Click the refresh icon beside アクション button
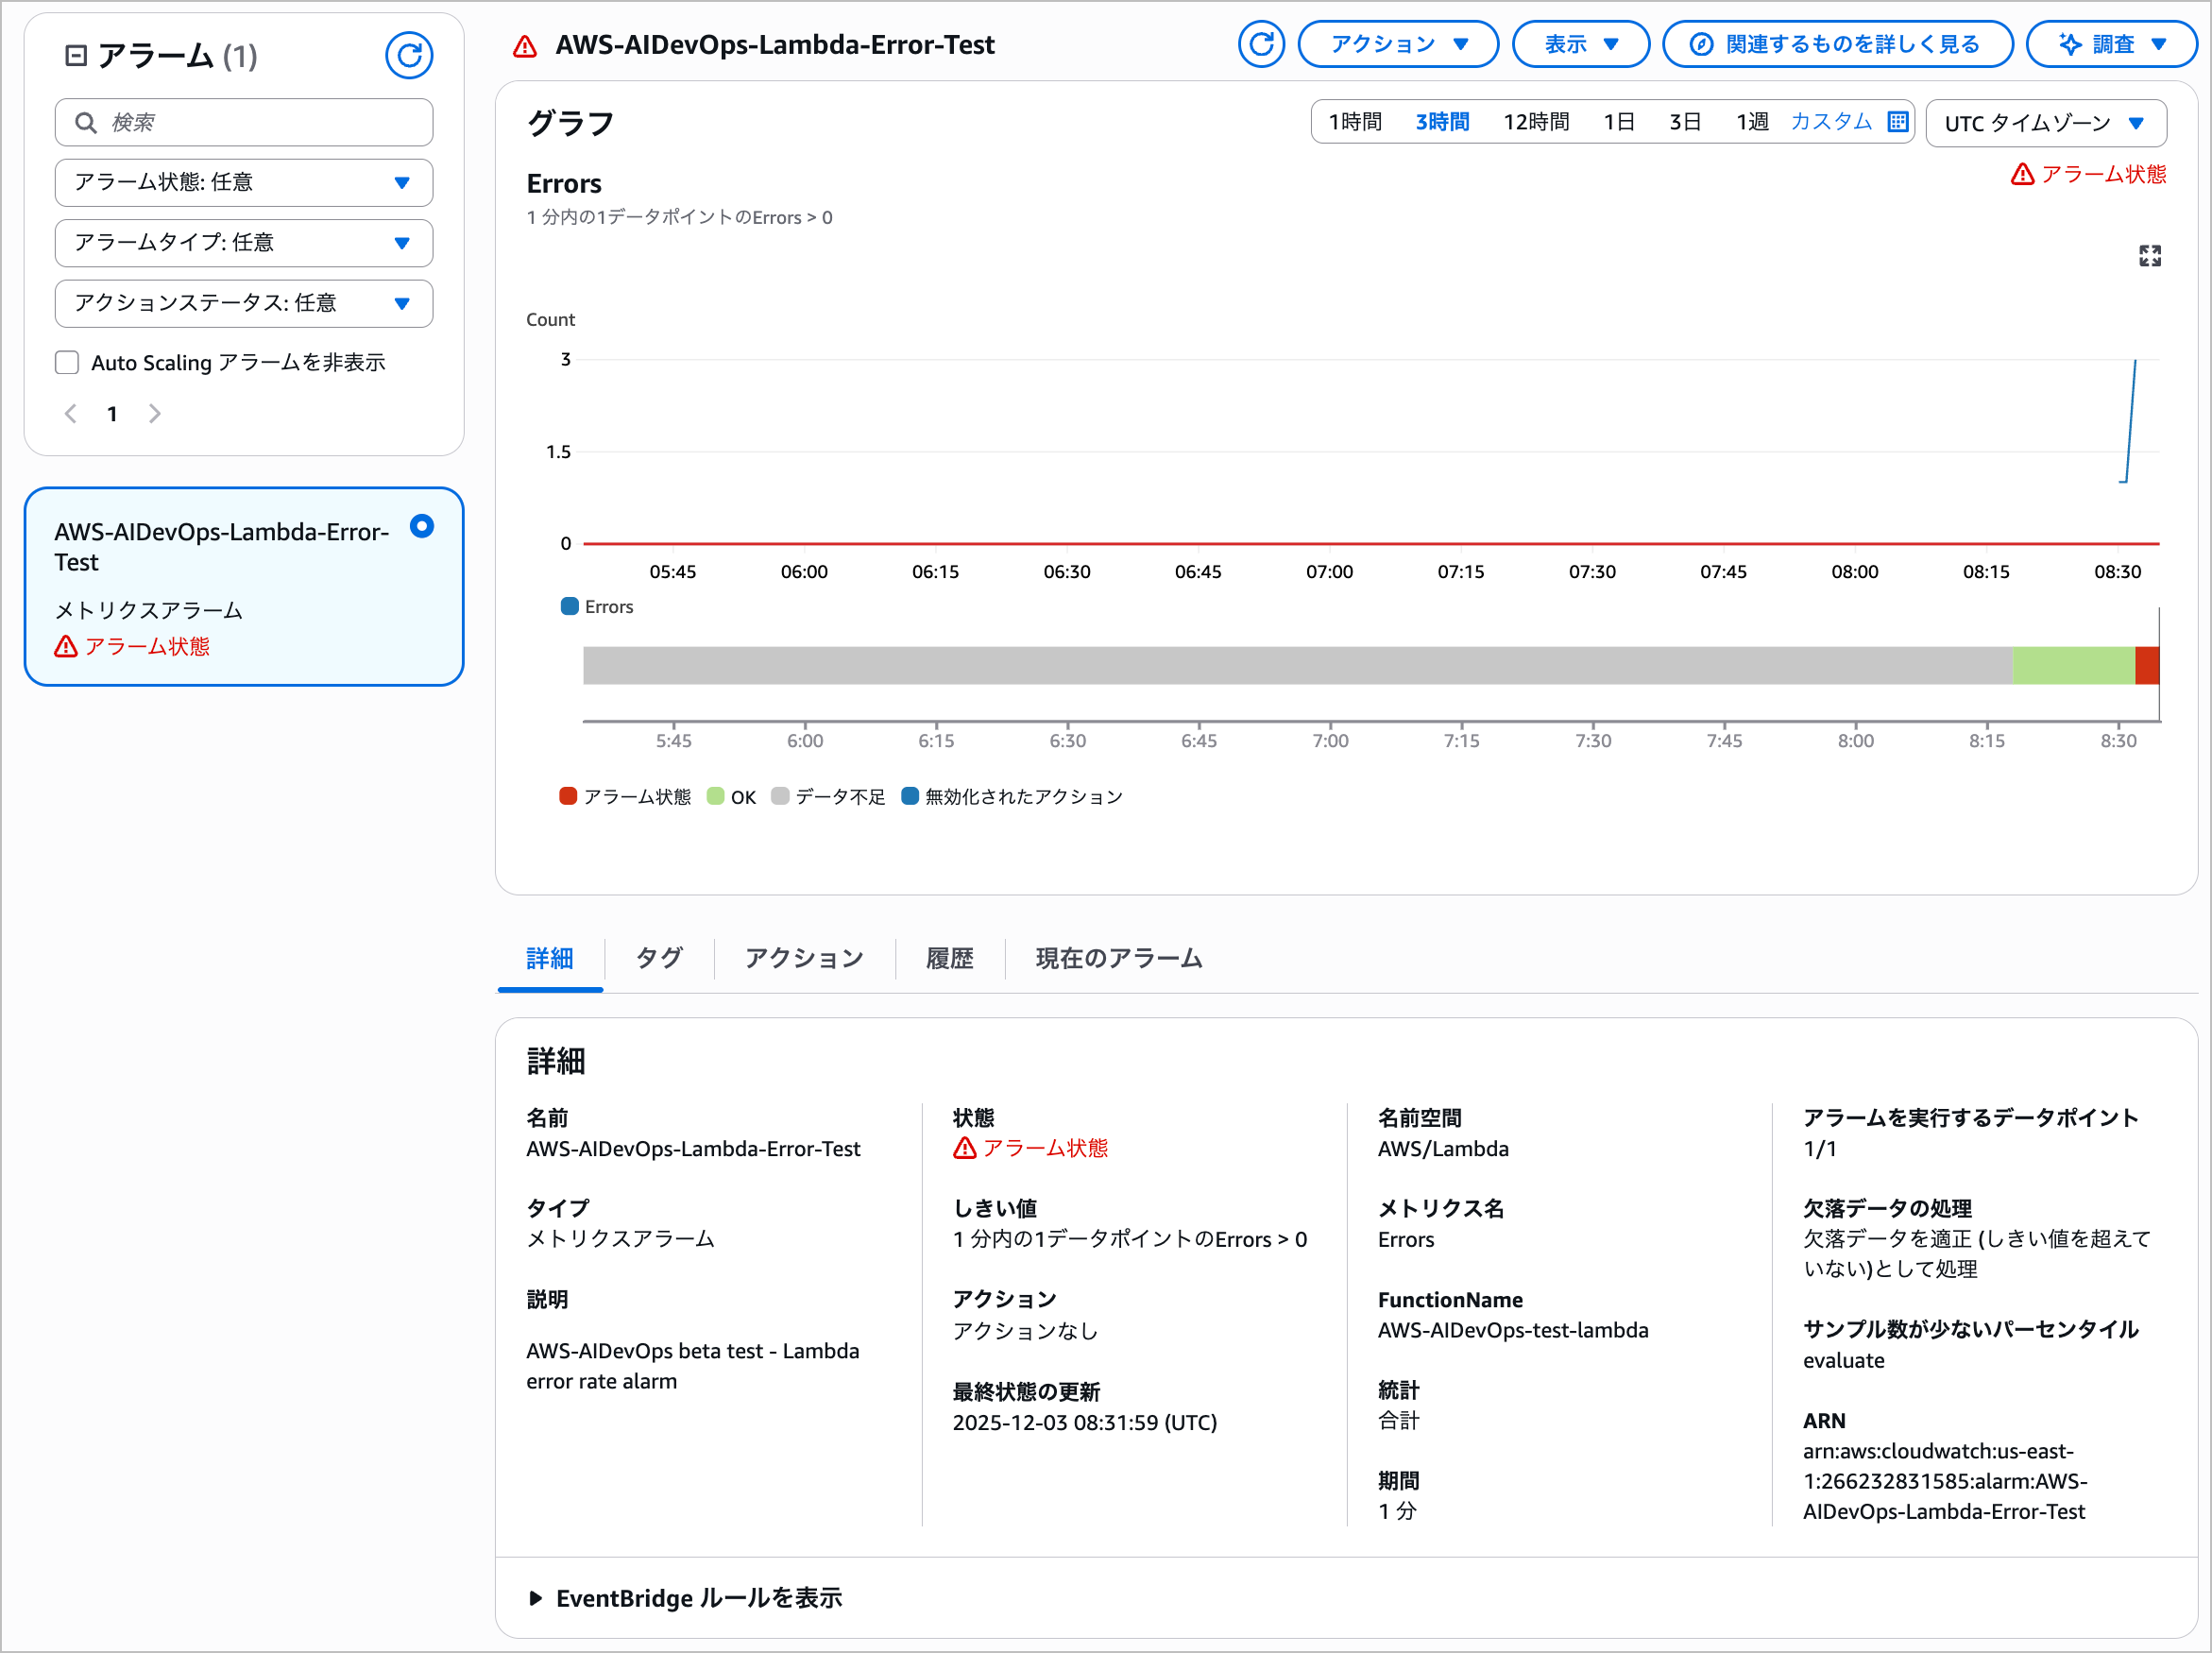Image resolution: width=2212 pixels, height=1653 pixels. [1261, 44]
